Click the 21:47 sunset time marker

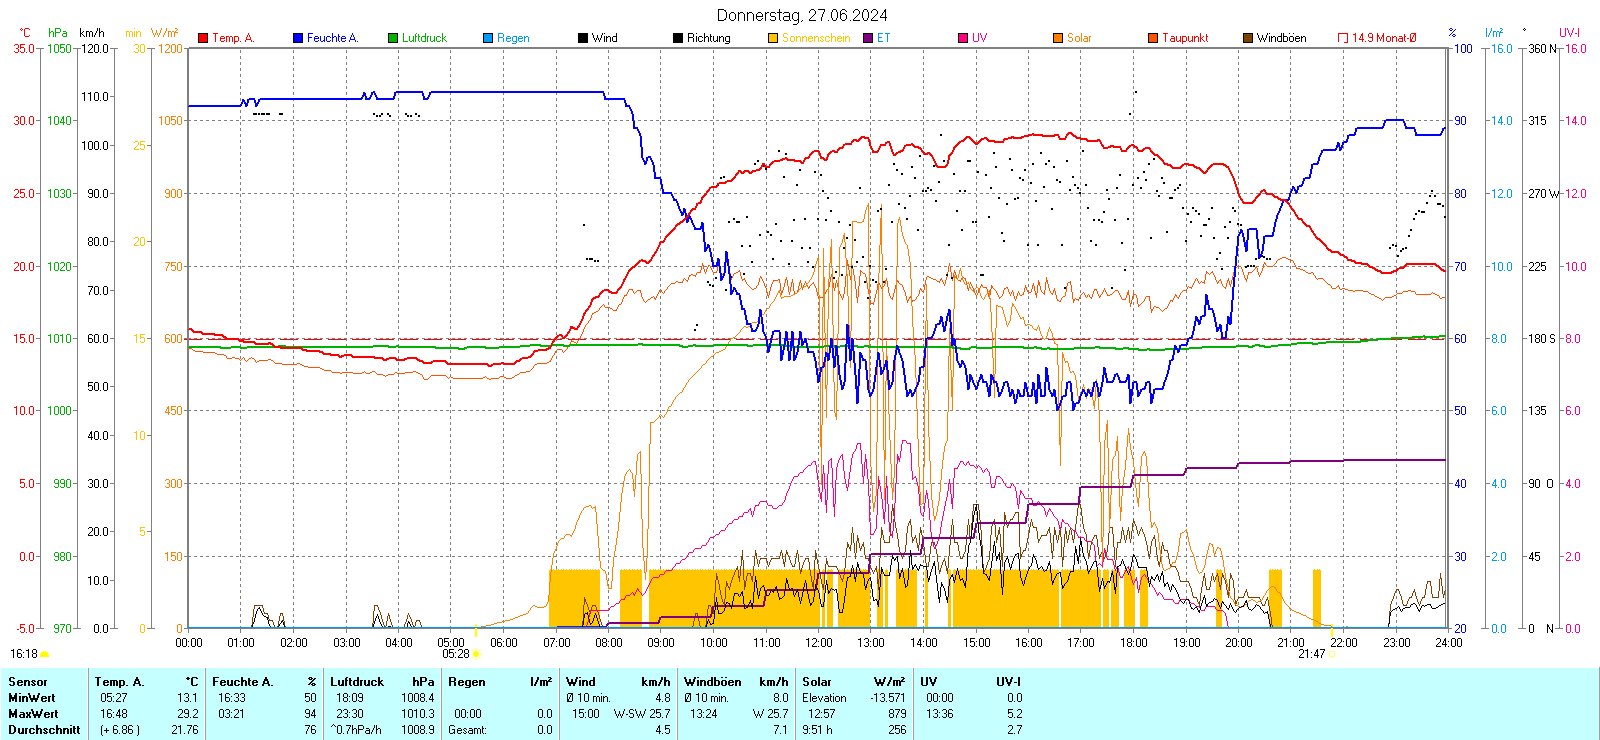point(1311,654)
